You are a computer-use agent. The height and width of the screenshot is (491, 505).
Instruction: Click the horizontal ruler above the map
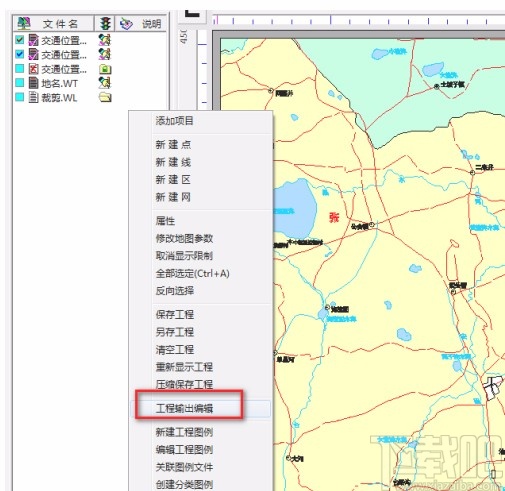tap(358, 20)
